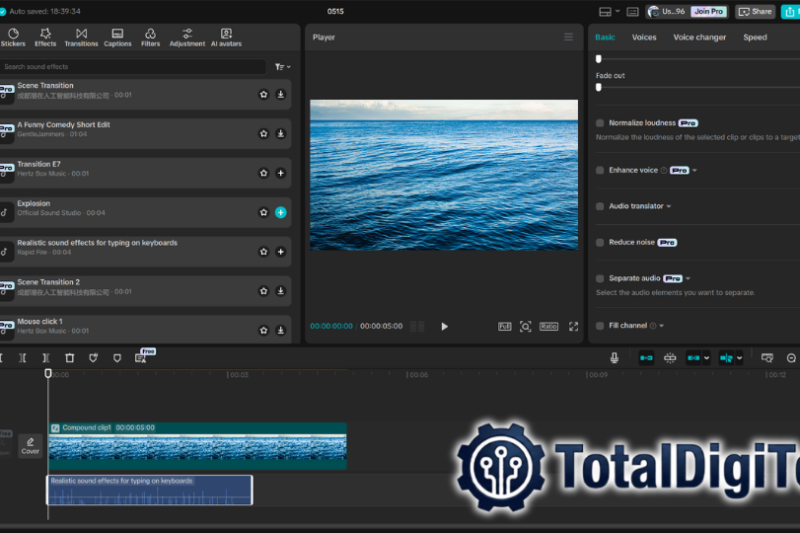This screenshot has width=800, height=533.
Task: Open the Effects panel
Action: pos(45,38)
